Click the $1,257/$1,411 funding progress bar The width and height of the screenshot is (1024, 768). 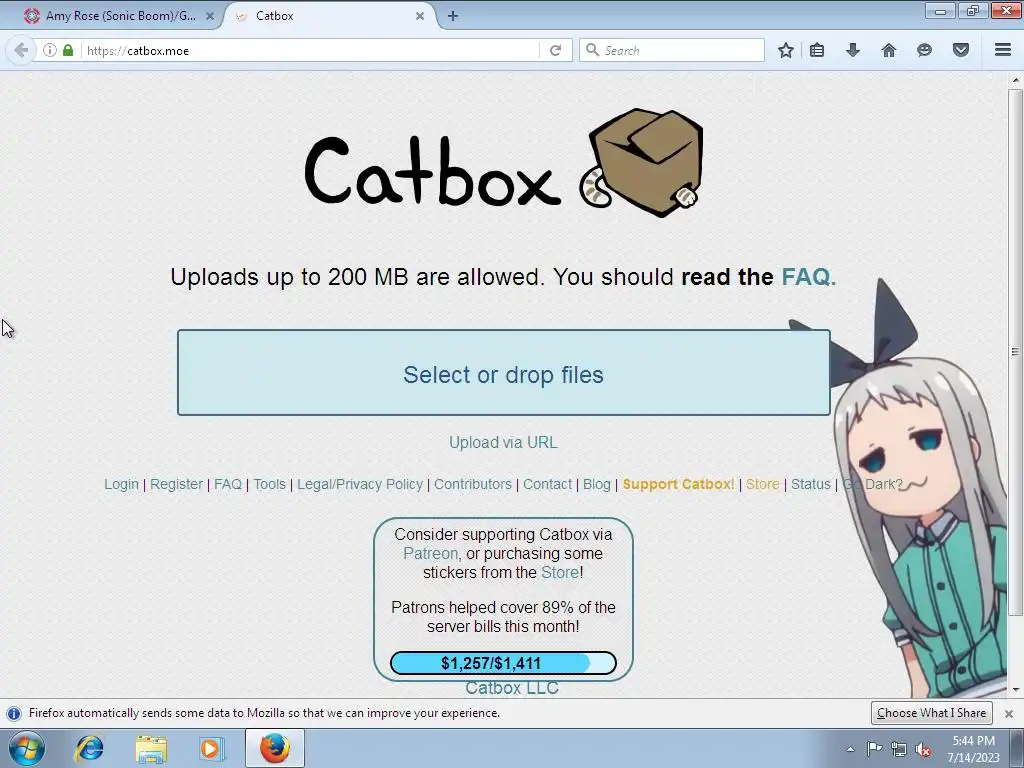504,663
